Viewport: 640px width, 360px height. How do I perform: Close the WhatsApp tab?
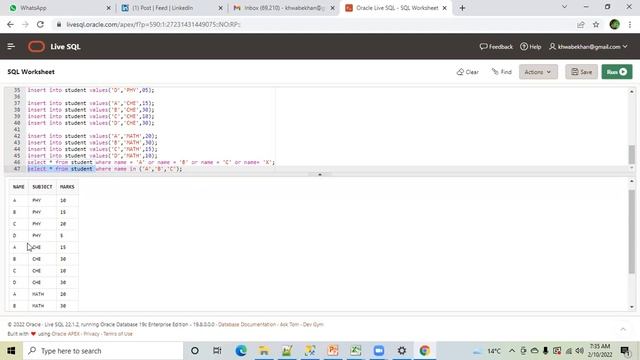tap(108, 8)
